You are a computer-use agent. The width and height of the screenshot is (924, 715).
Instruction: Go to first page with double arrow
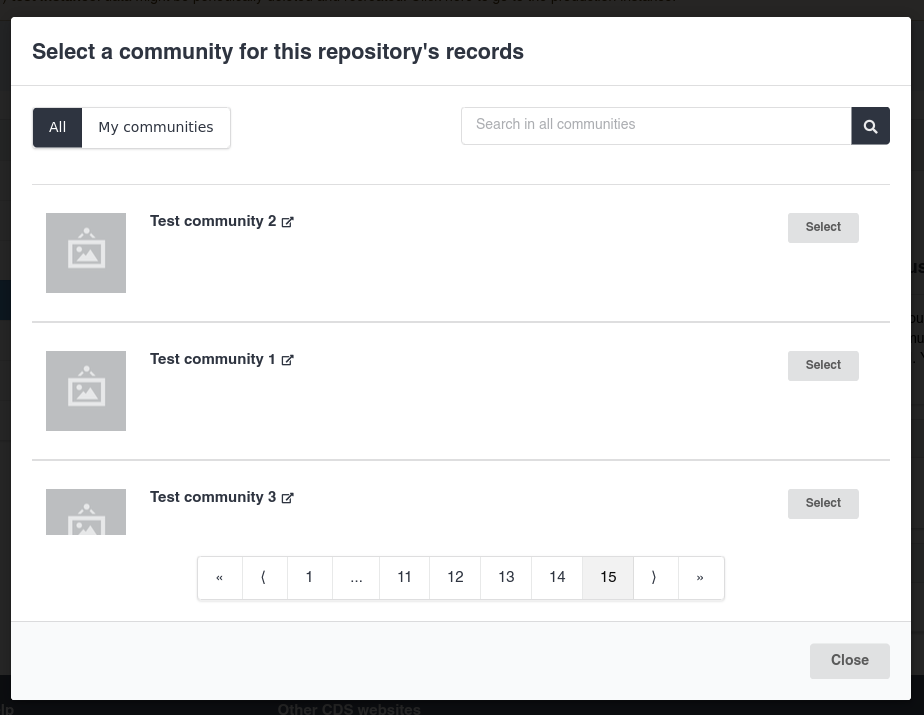pyautogui.click(x=220, y=578)
